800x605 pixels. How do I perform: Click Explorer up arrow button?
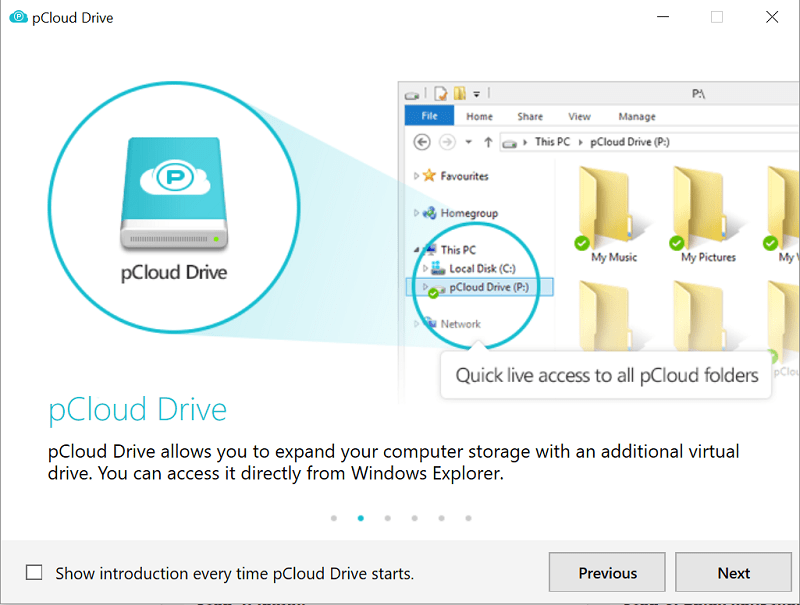(x=488, y=142)
